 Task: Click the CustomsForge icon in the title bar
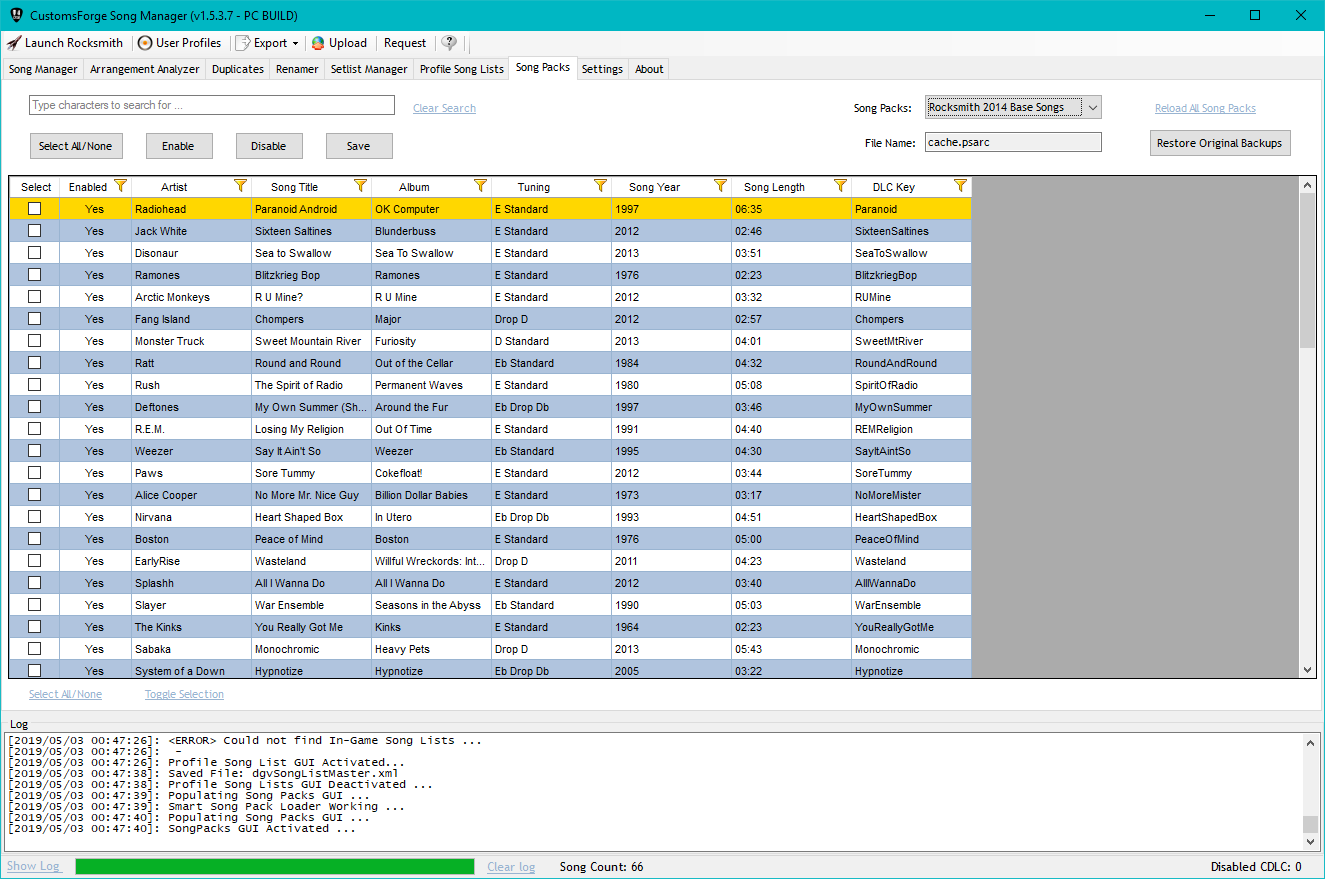pyautogui.click(x=14, y=15)
